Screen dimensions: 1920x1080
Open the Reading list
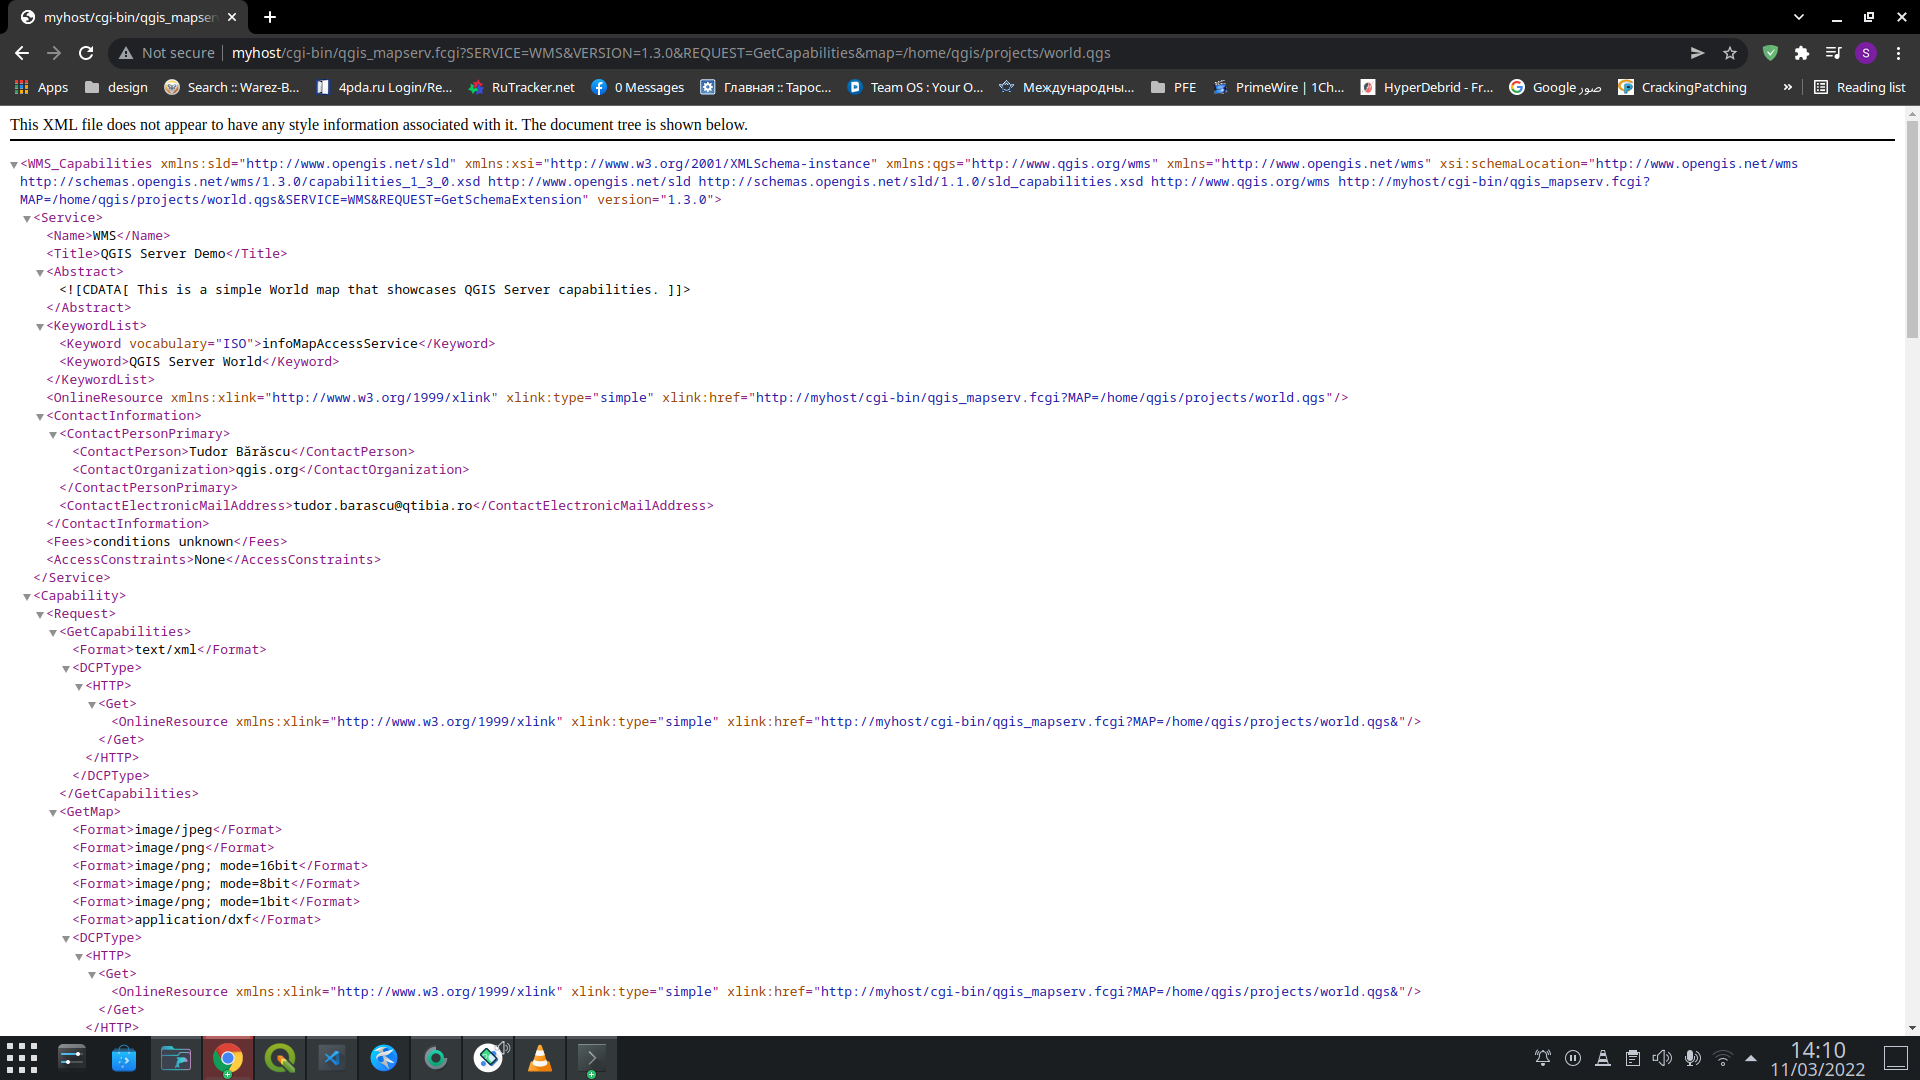pos(1860,87)
